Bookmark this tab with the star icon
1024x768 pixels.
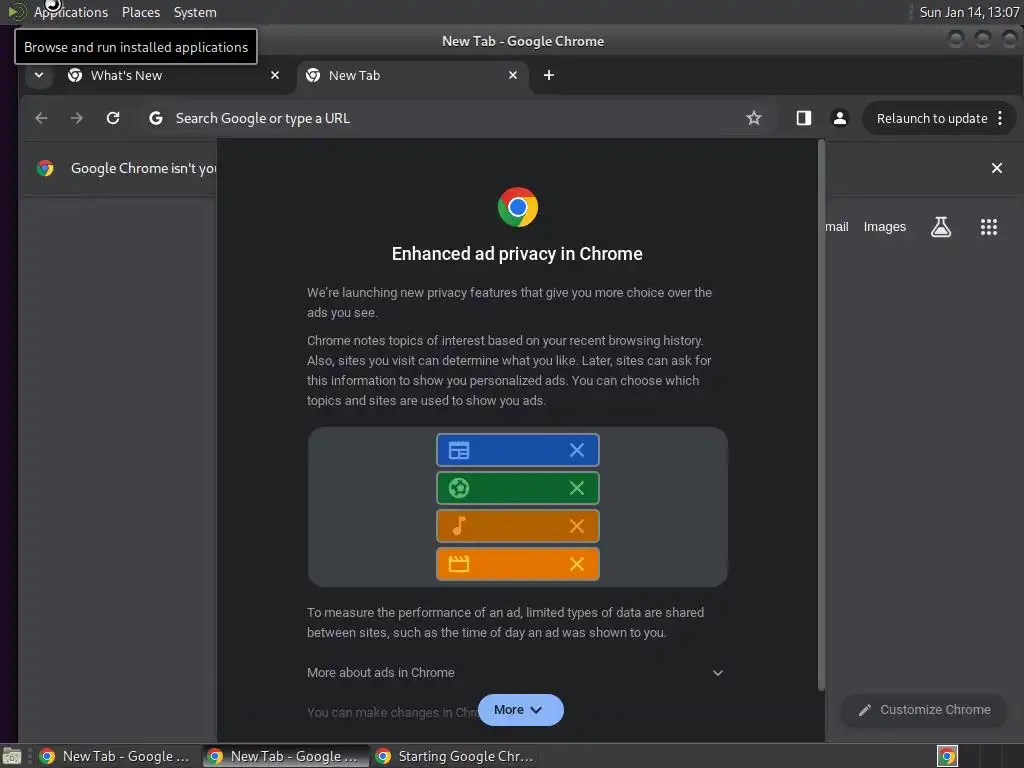pyautogui.click(x=754, y=118)
